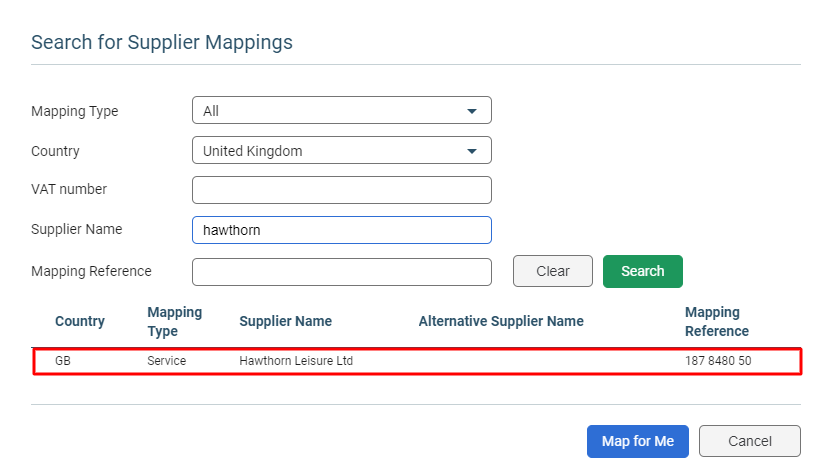Click the Alternative Supplier Name column header
This screenshot has width=835, height=470.
pos(501,321)
